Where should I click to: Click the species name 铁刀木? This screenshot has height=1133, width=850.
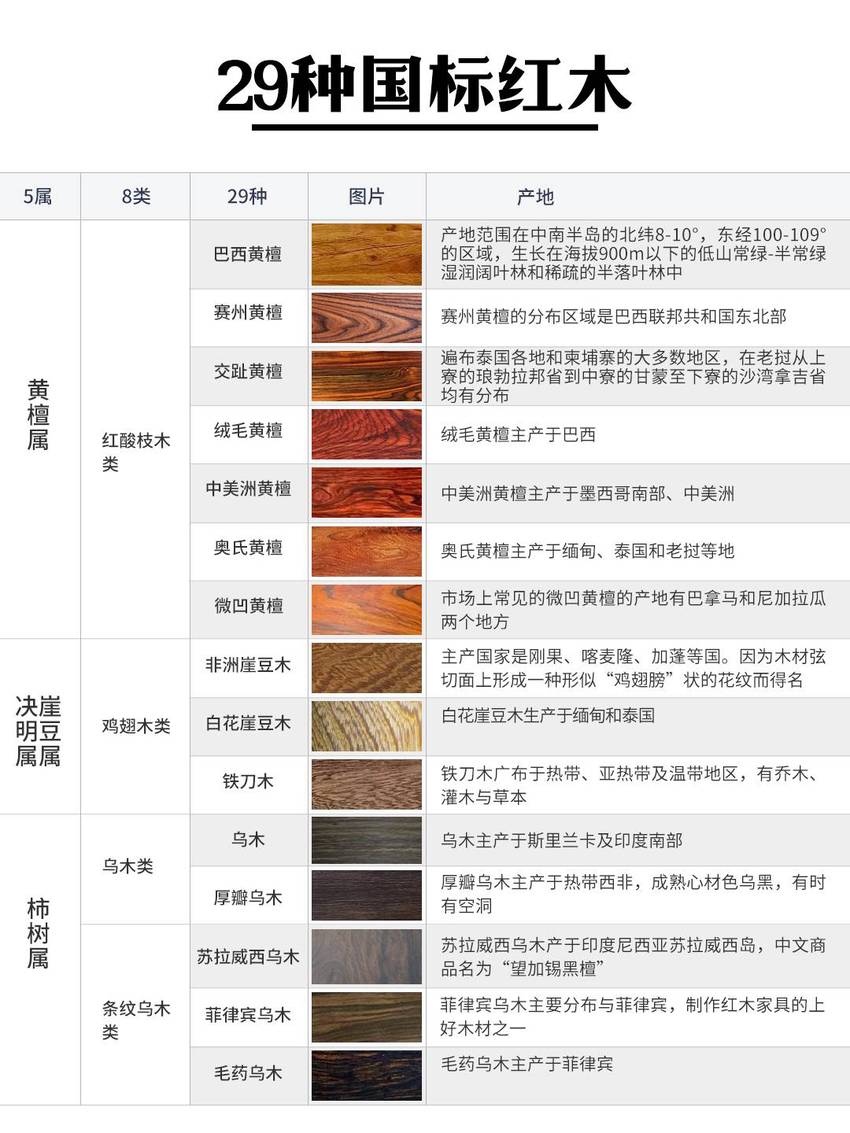click(248, 781)
